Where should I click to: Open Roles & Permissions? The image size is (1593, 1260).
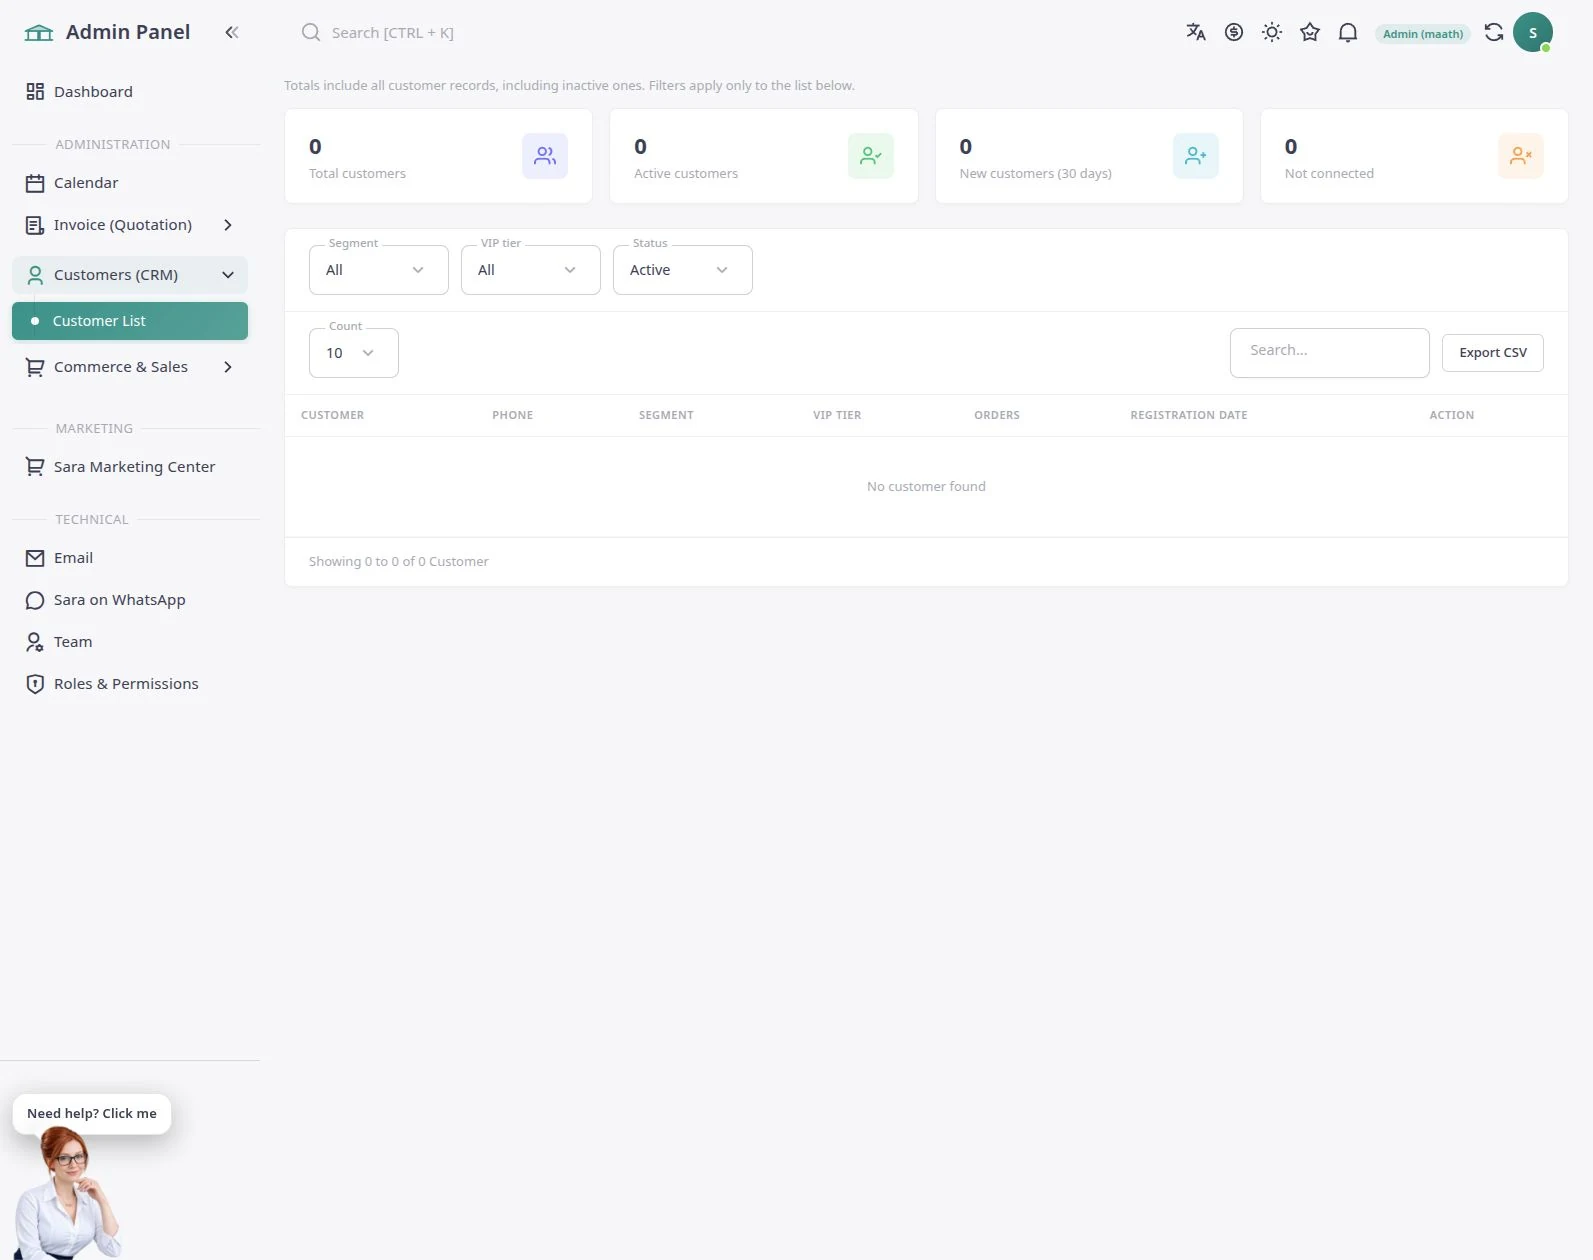coord(130,684)
